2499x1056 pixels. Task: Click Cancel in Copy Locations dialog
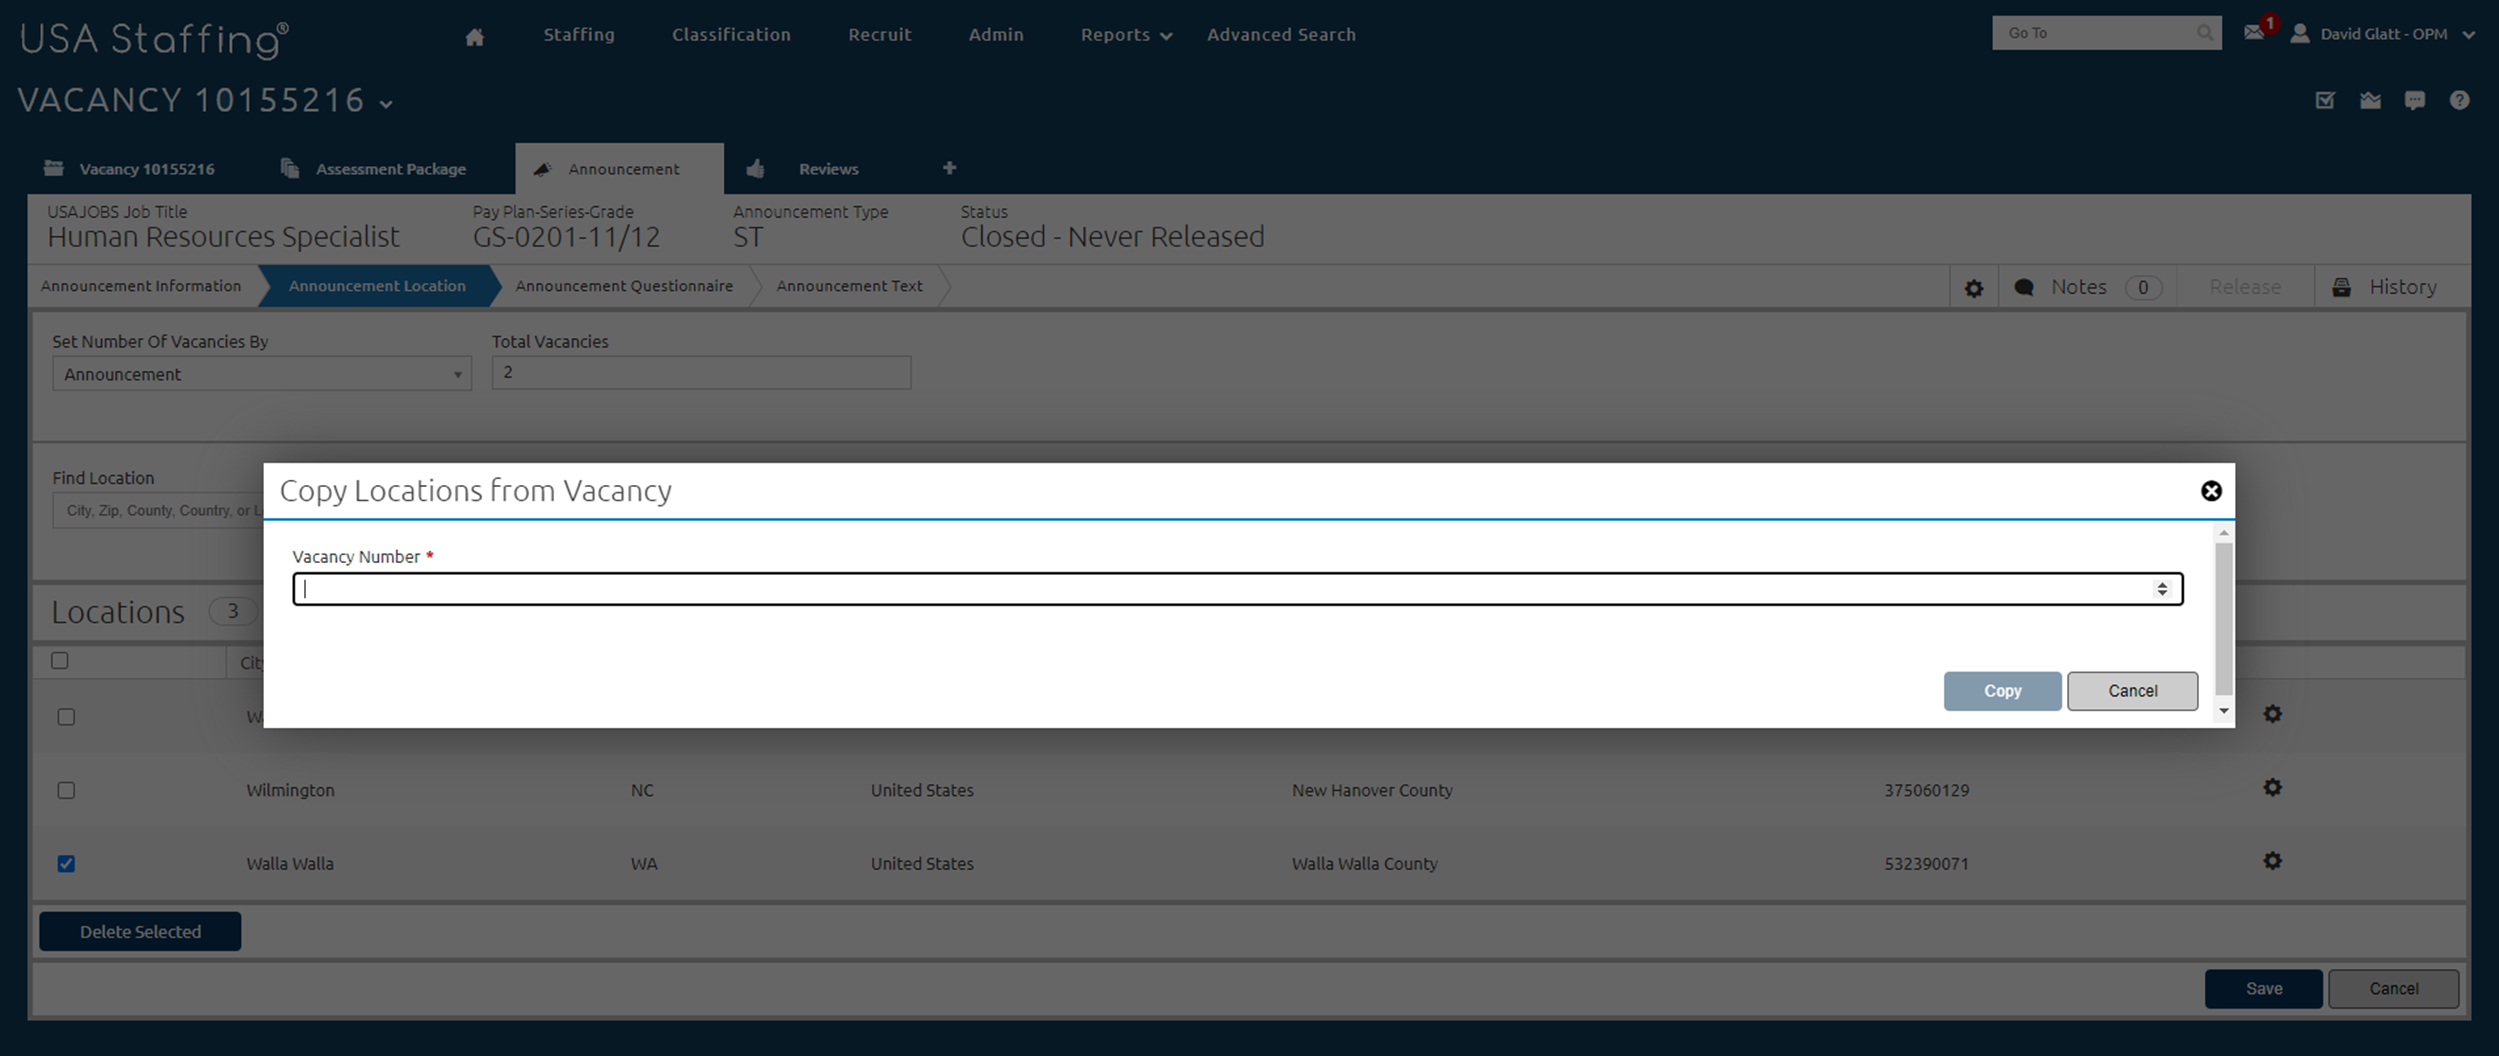[x=2132, y=691]
